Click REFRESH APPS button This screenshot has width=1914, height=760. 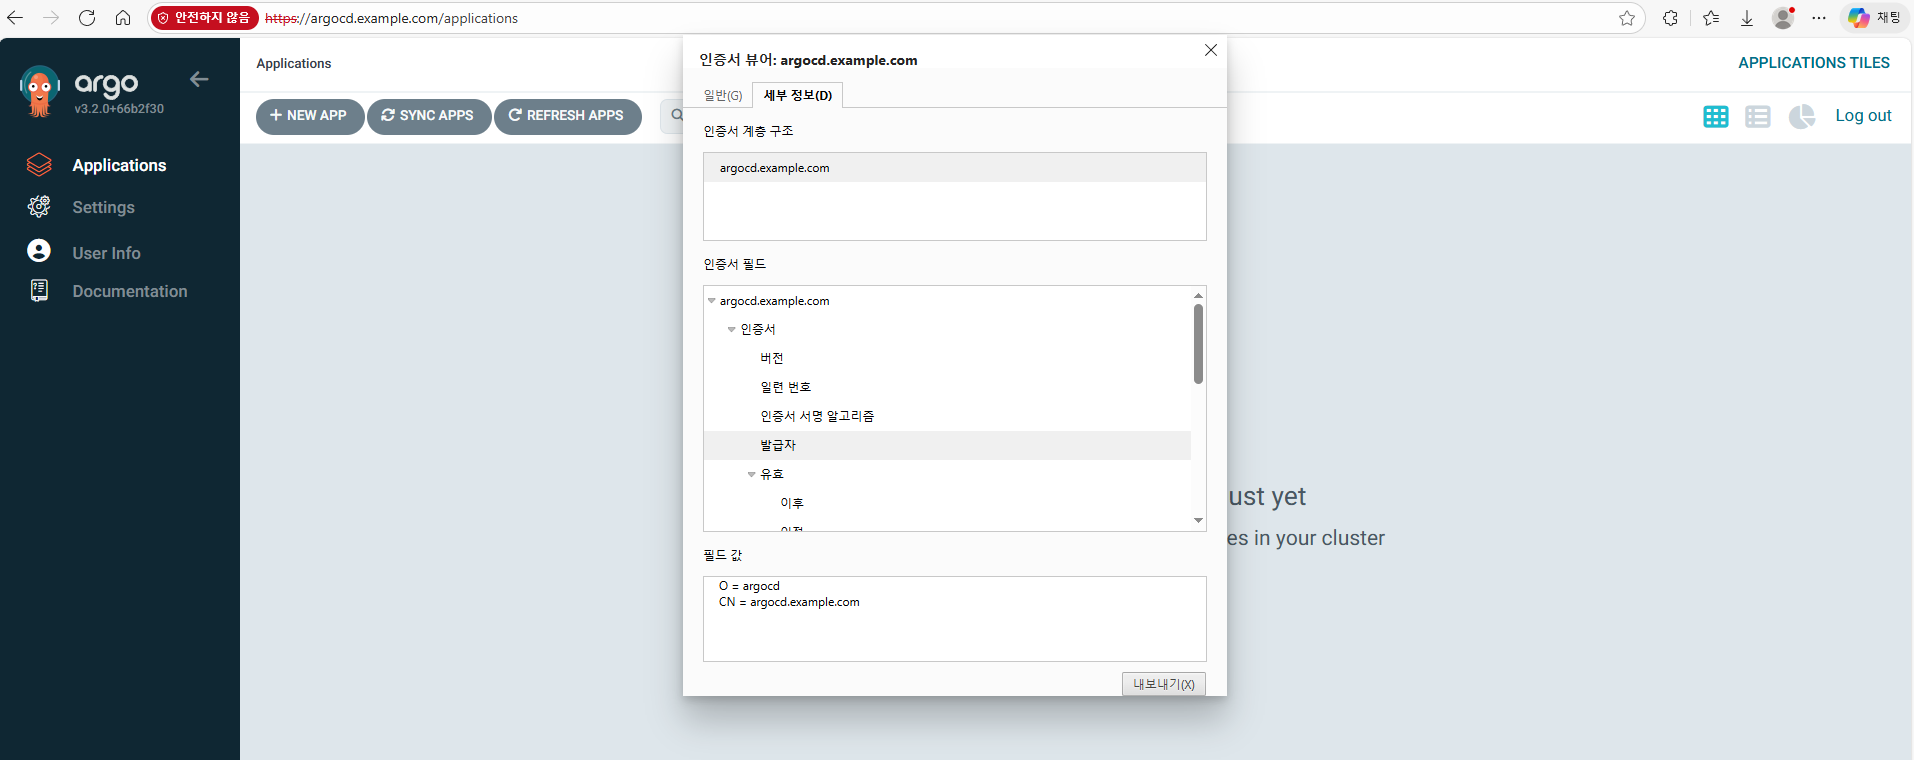click(x=568, y=116)
